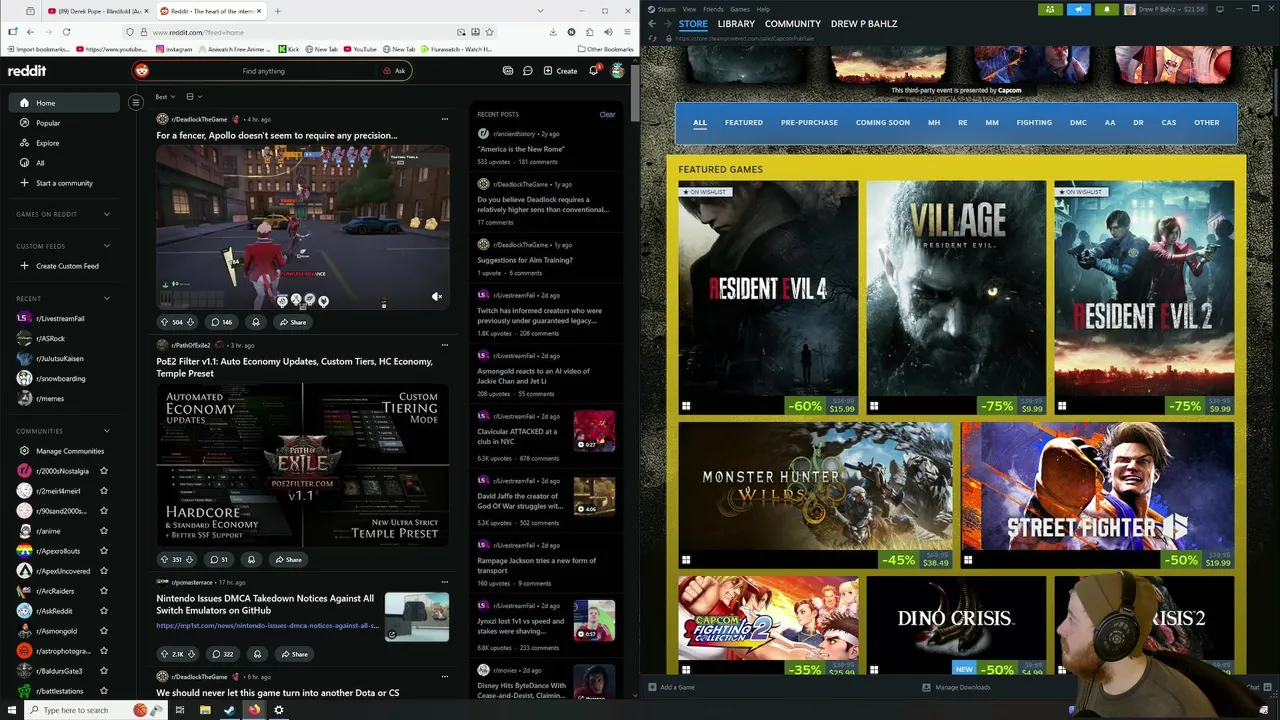Click Add a Game in Steam
The image size is (1280, 720).
pyautogui.click(x=672, y=687)
